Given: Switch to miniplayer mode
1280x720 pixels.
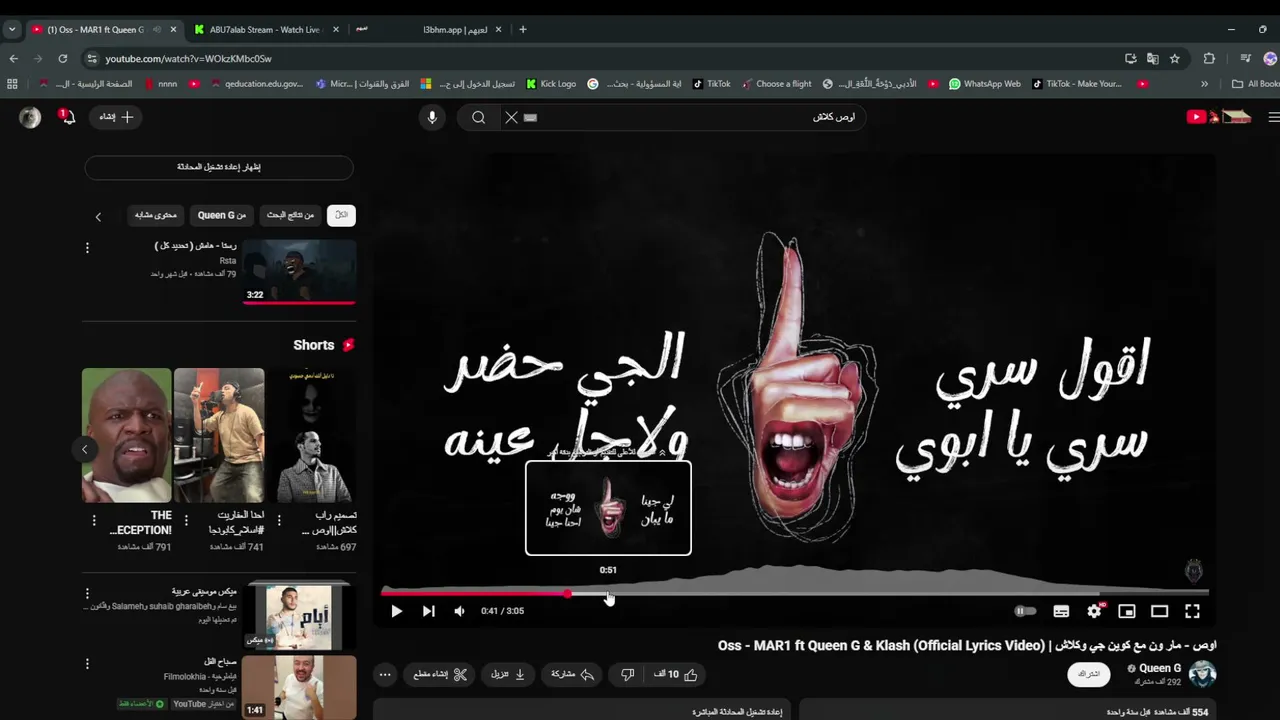Looking at the screenshot, I should coord(1127,611).
